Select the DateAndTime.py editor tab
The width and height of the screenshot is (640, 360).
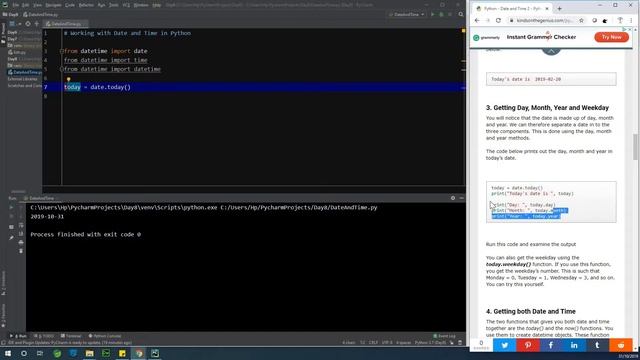coord(64,24)
